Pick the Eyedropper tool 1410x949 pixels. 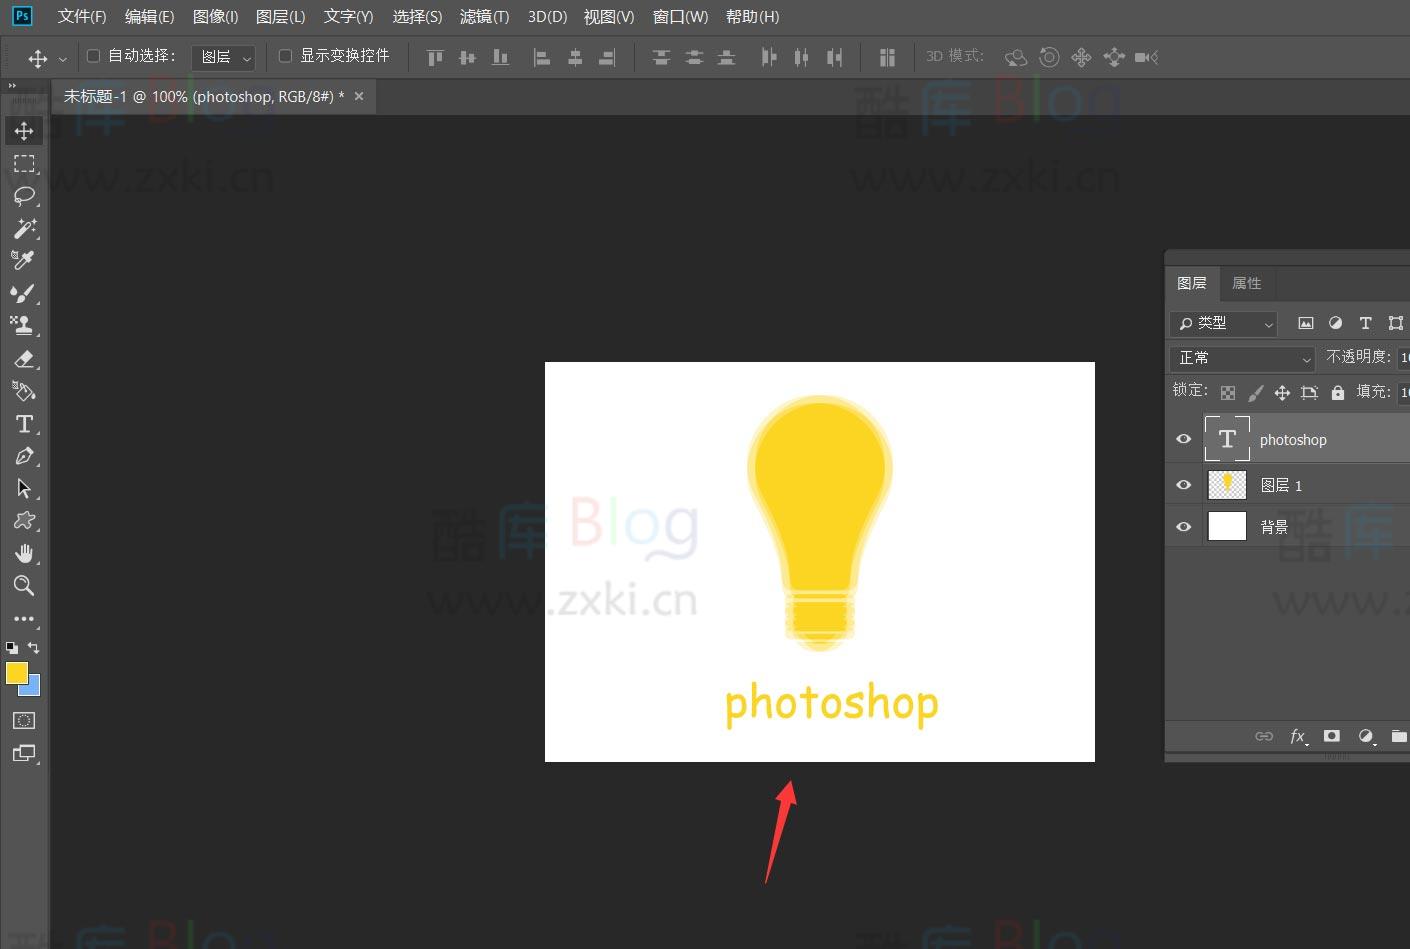coord(24,260)
